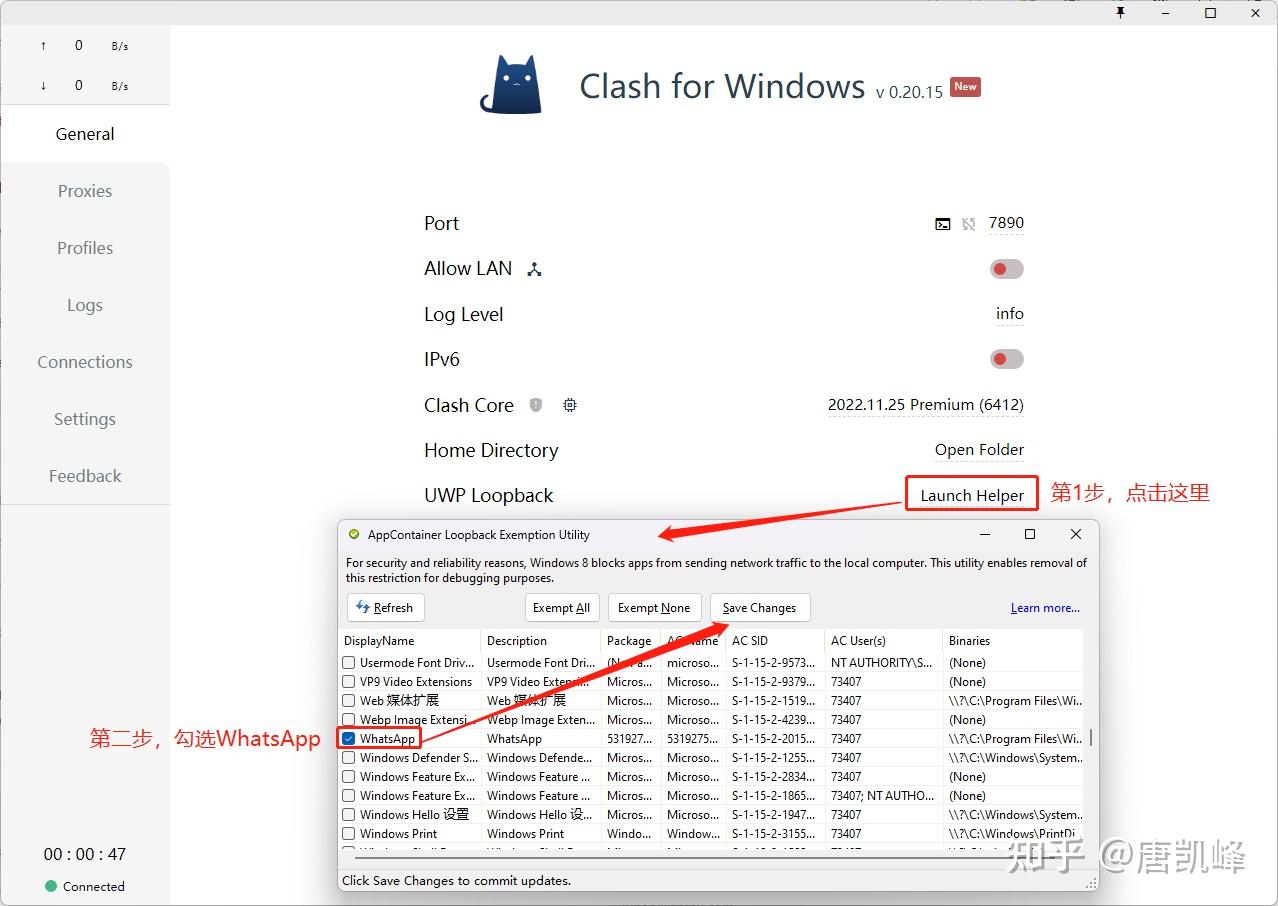Click Open Folder for Home Directory
The height and width of the screenshot is (906, 1278).
tap(979, 450)
